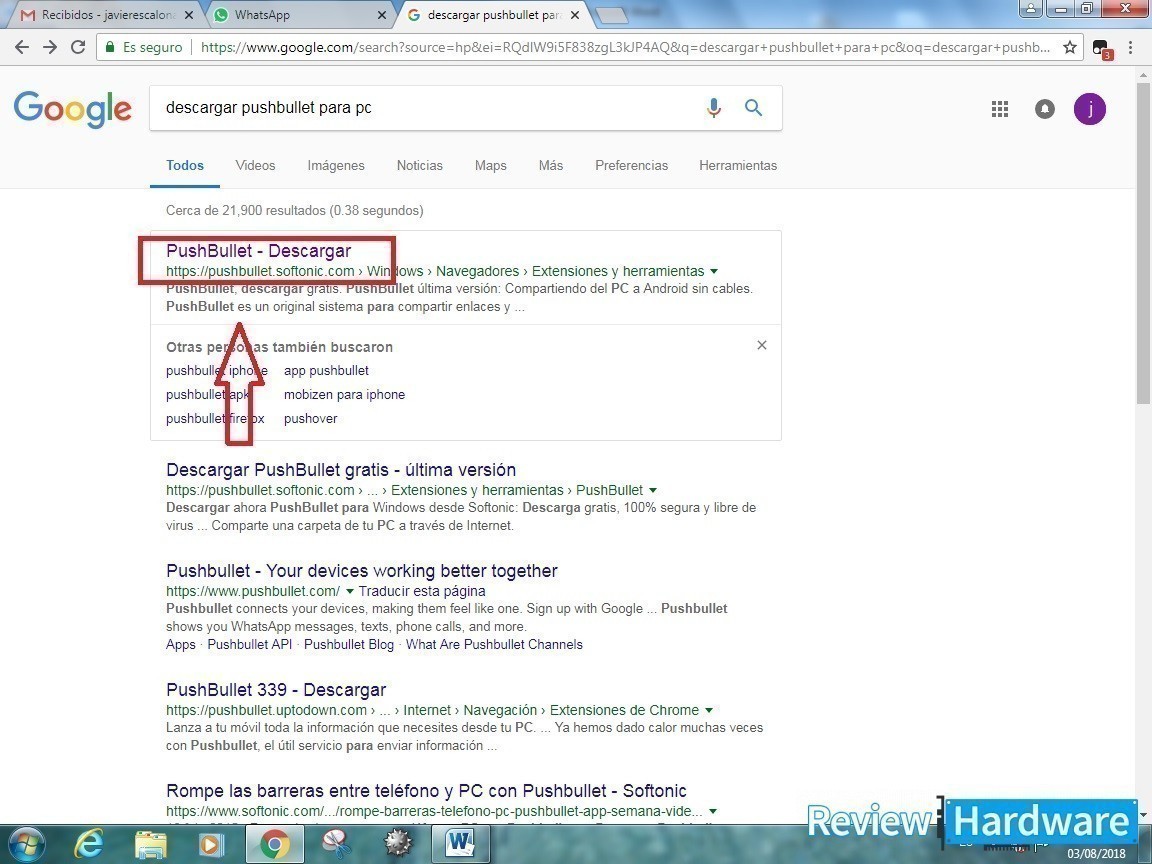Switch to Chrome in the taskbar

click(273, 844)
